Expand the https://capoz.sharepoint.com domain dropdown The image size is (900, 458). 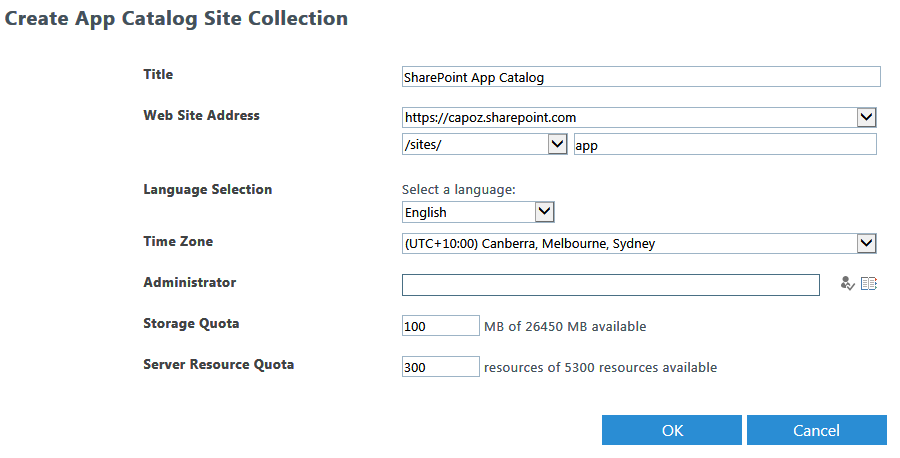click(x=866, y=118)
